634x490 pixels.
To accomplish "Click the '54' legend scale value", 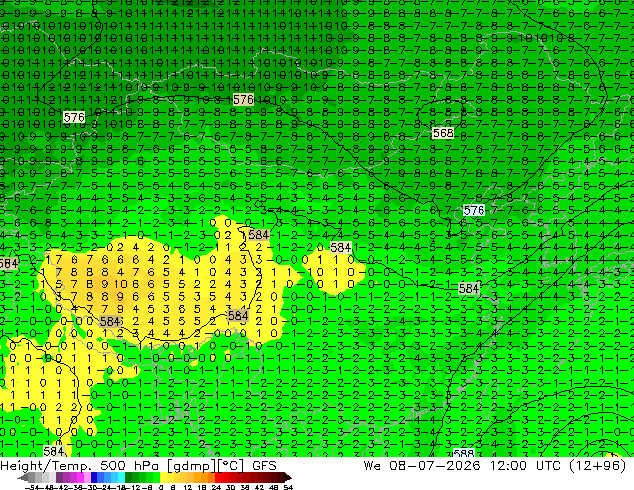I will (288, 487).
